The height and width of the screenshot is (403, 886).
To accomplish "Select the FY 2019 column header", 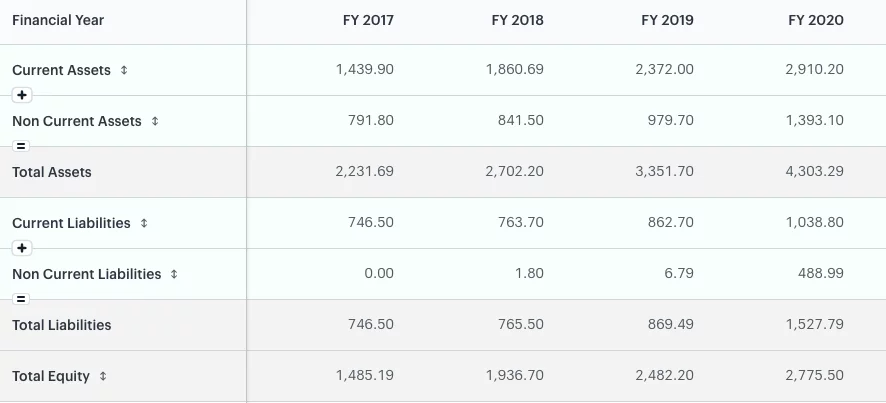I will click(667, 20).
